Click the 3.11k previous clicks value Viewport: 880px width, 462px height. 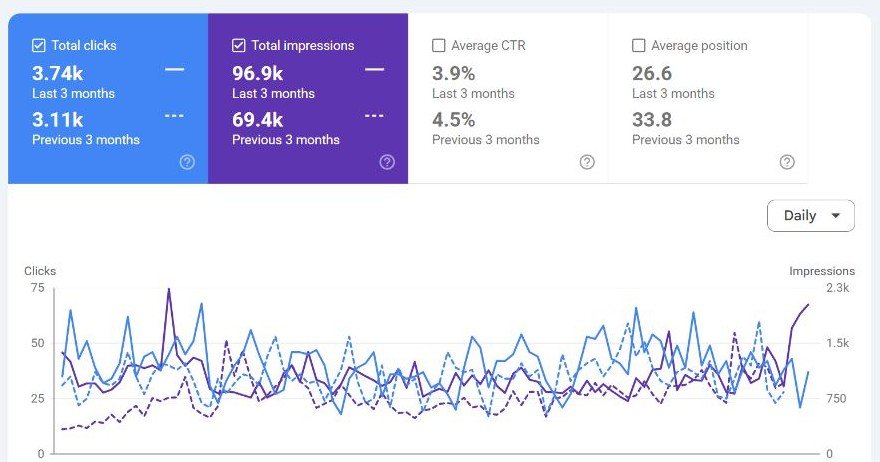point(58,120)
